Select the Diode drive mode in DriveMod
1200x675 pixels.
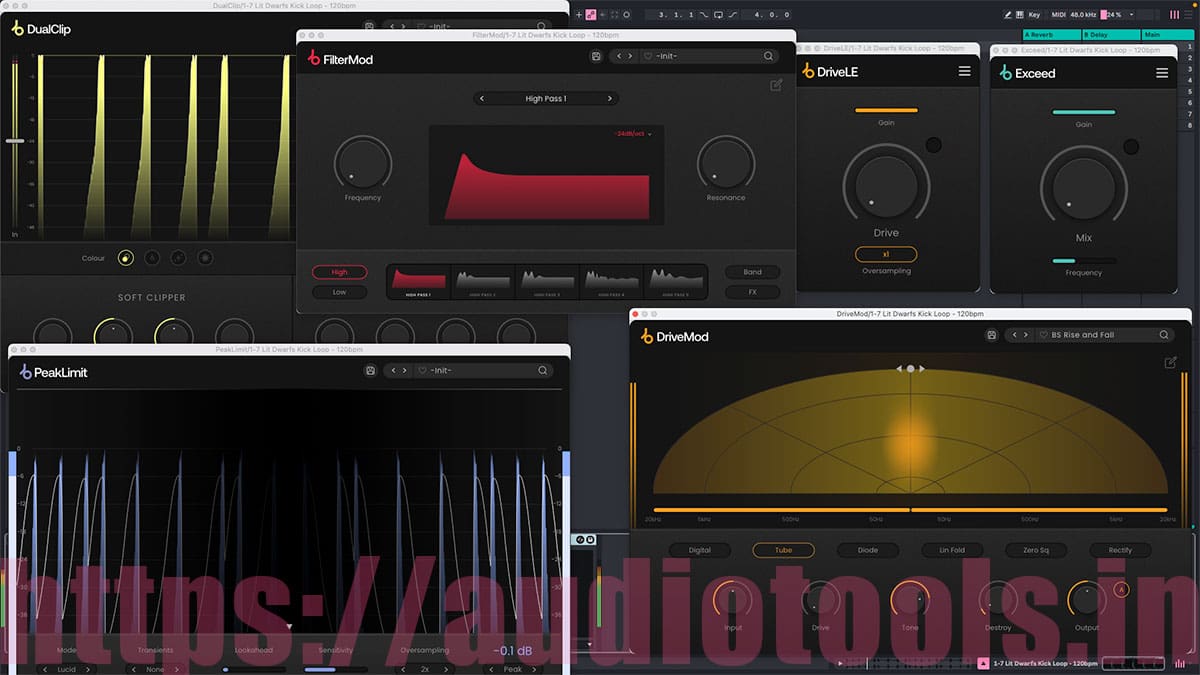pos(869,550)
